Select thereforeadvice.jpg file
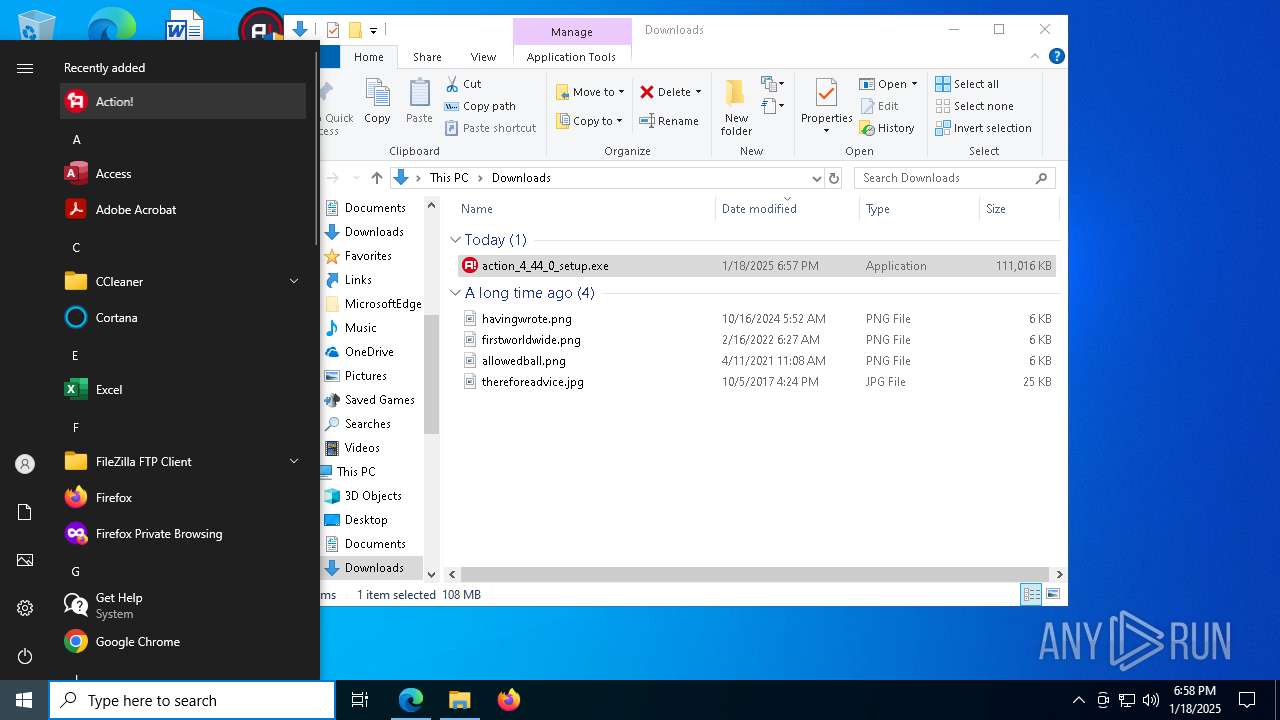Viewport: 1280px width, 720px height. click(756, 382)
